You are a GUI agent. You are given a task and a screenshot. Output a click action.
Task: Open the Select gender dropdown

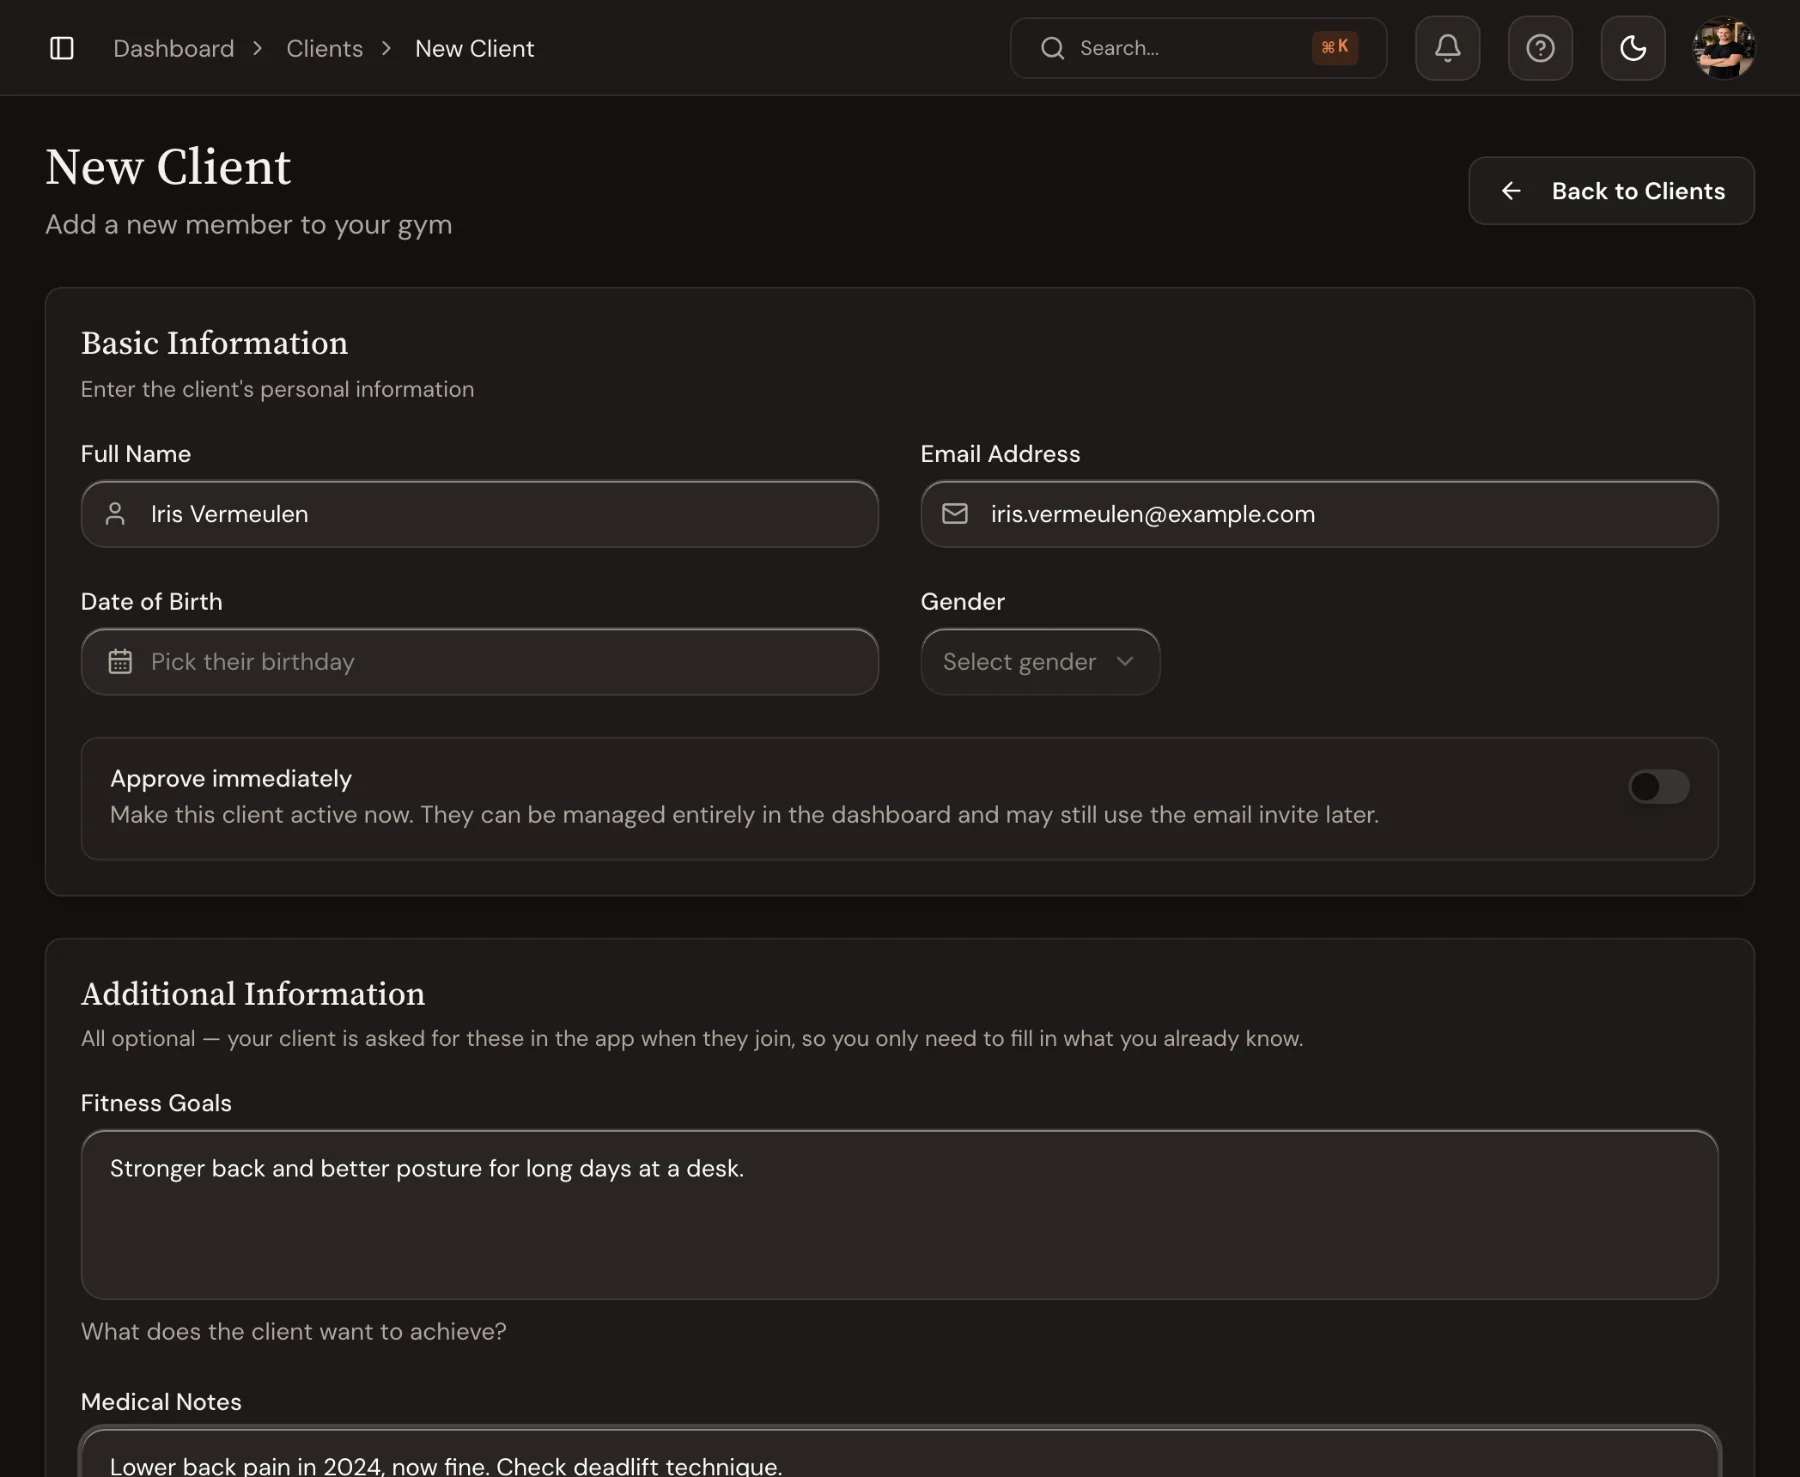click(1040, 662)
